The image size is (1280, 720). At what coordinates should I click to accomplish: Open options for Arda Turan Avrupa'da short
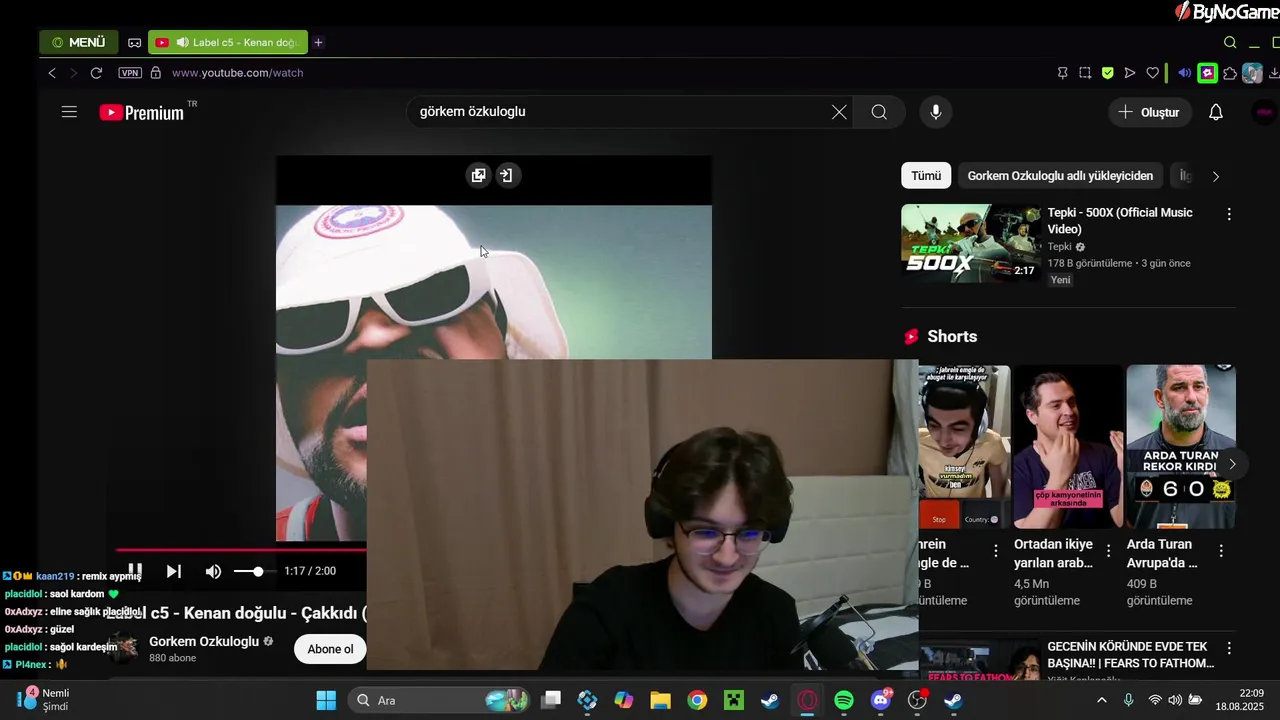pyautogui.click(x=1221, y=551)
